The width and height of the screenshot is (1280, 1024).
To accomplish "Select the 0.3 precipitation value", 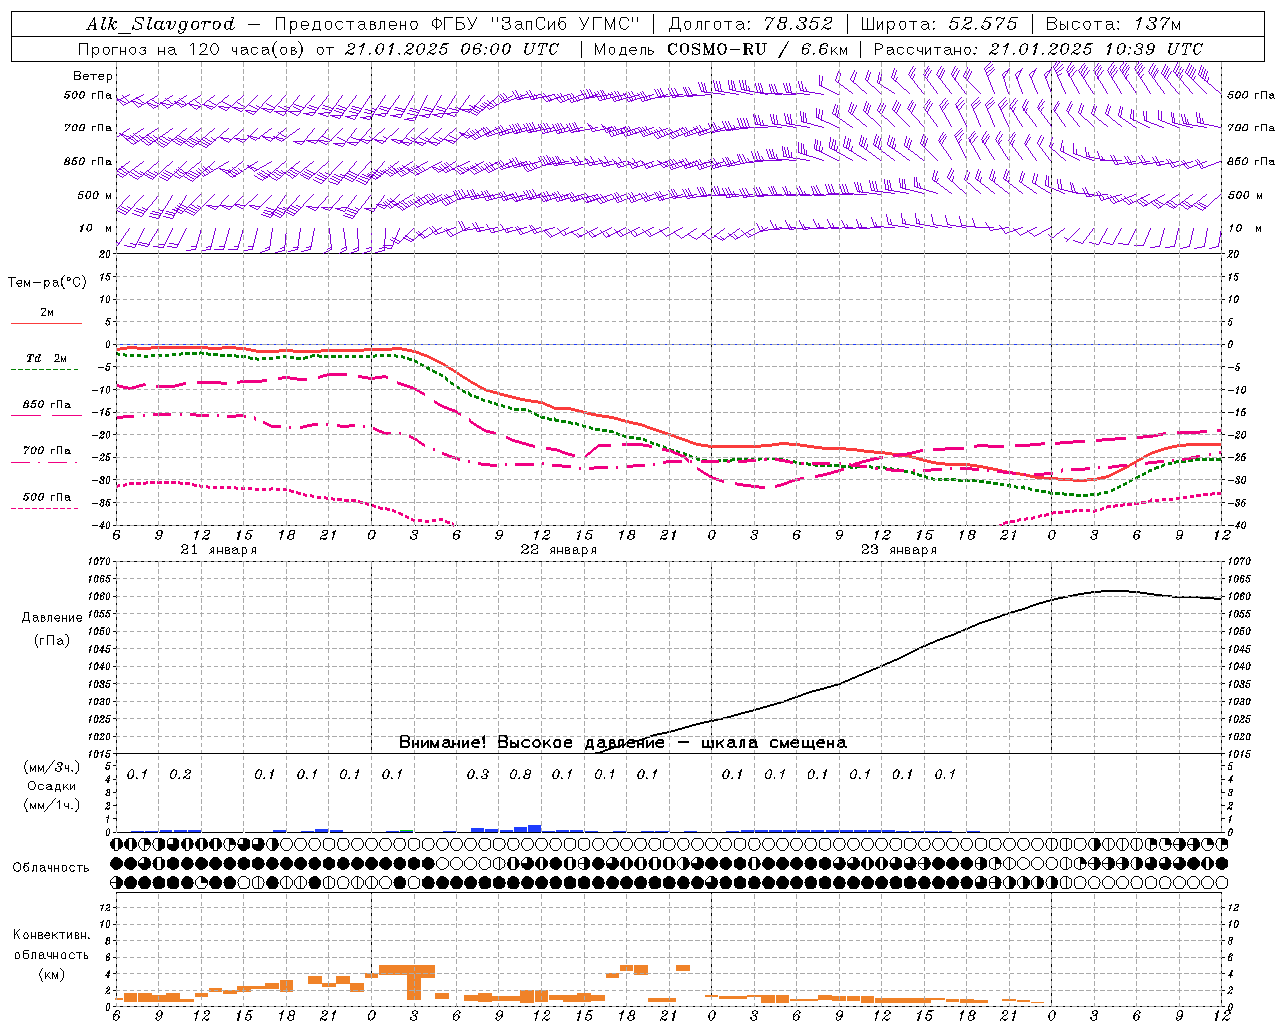I will pos(478,774).
